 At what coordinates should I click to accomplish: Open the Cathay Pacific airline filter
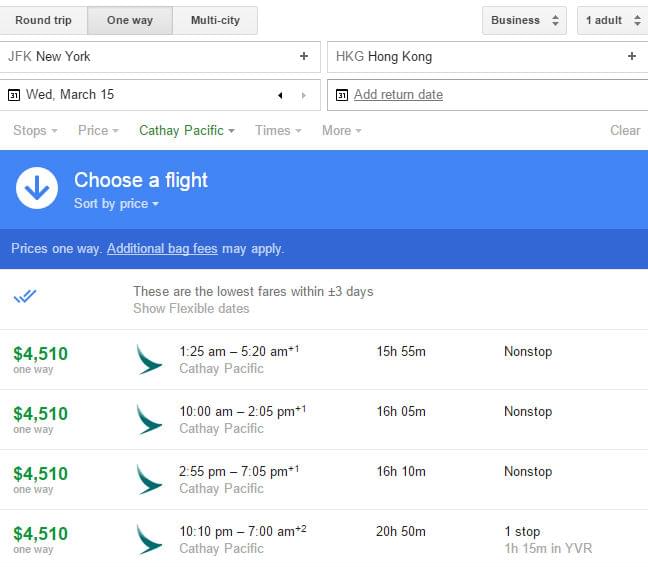click(187, 131)
